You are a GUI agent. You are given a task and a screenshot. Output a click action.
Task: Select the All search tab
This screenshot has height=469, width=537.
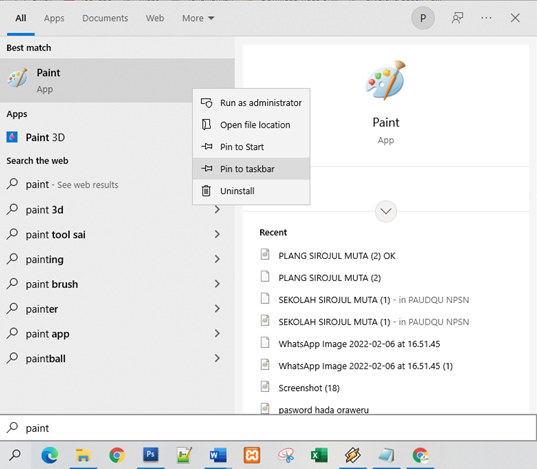coord(21,18)
